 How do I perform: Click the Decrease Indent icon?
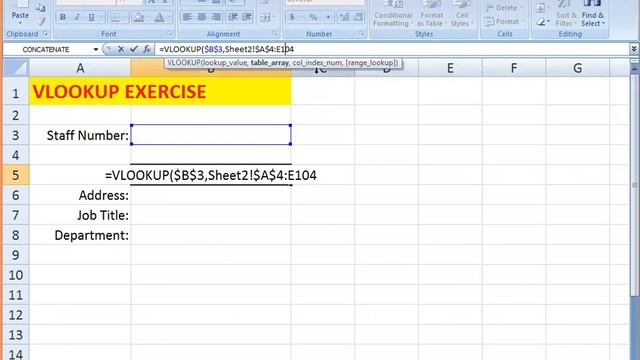pyautogui.click(x=233, y=17)
